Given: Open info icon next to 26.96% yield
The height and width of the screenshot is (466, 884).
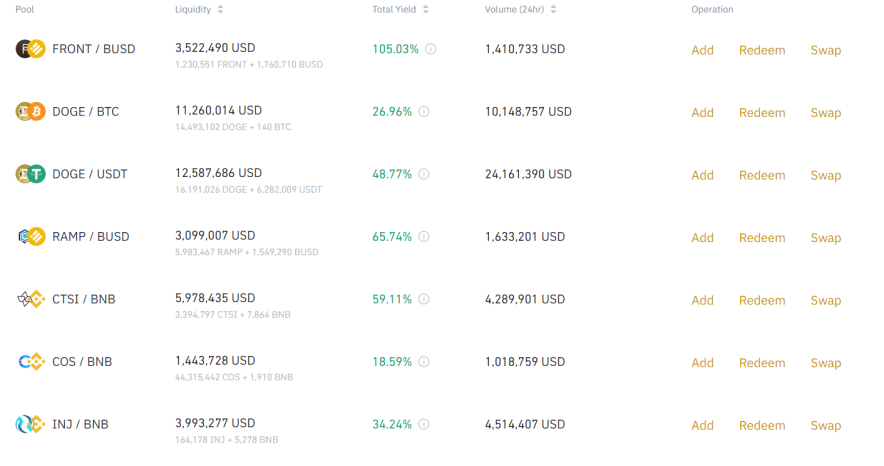Looking at the screenshot, I should [x=424, y=112].
